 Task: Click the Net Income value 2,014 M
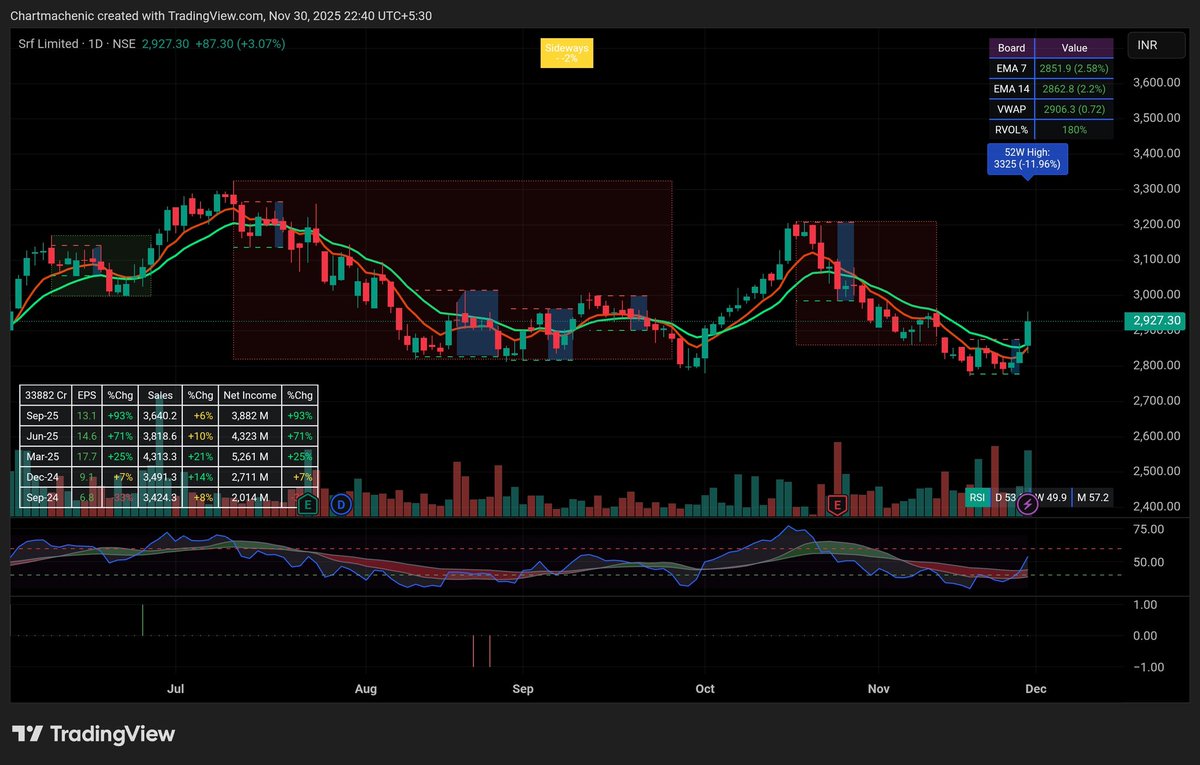point(250,497)
